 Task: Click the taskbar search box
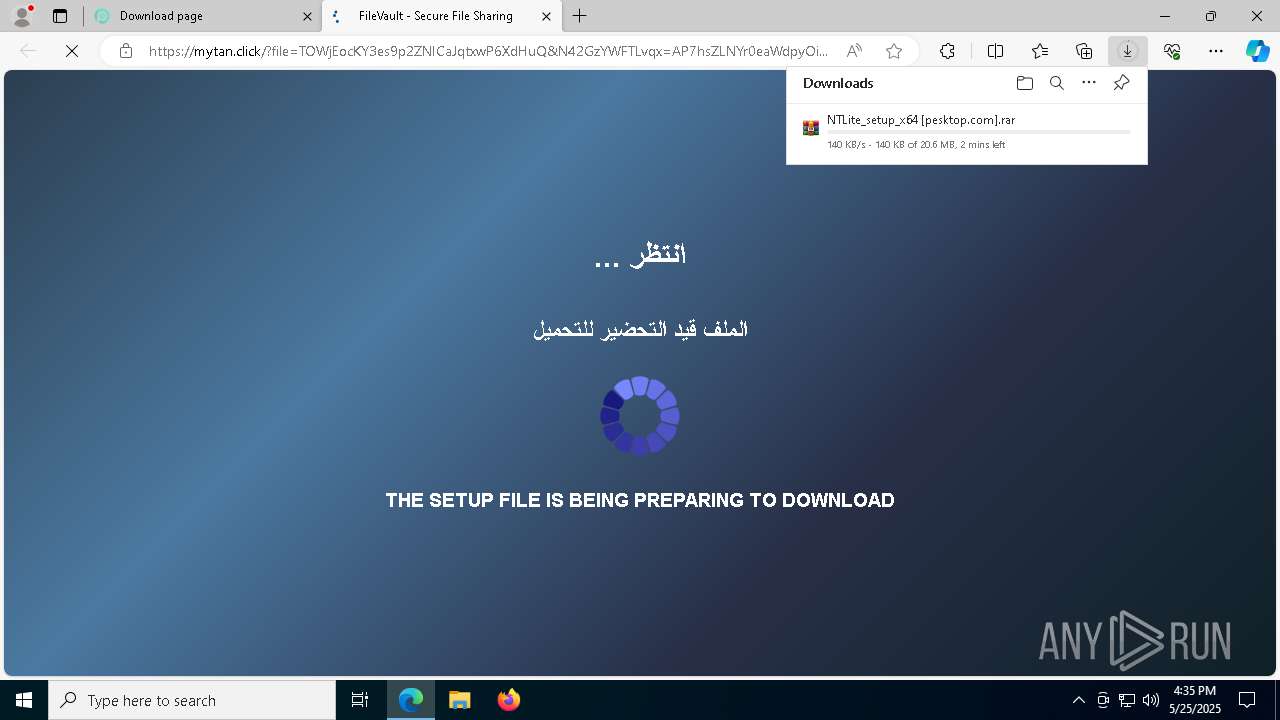coord(192,700)
